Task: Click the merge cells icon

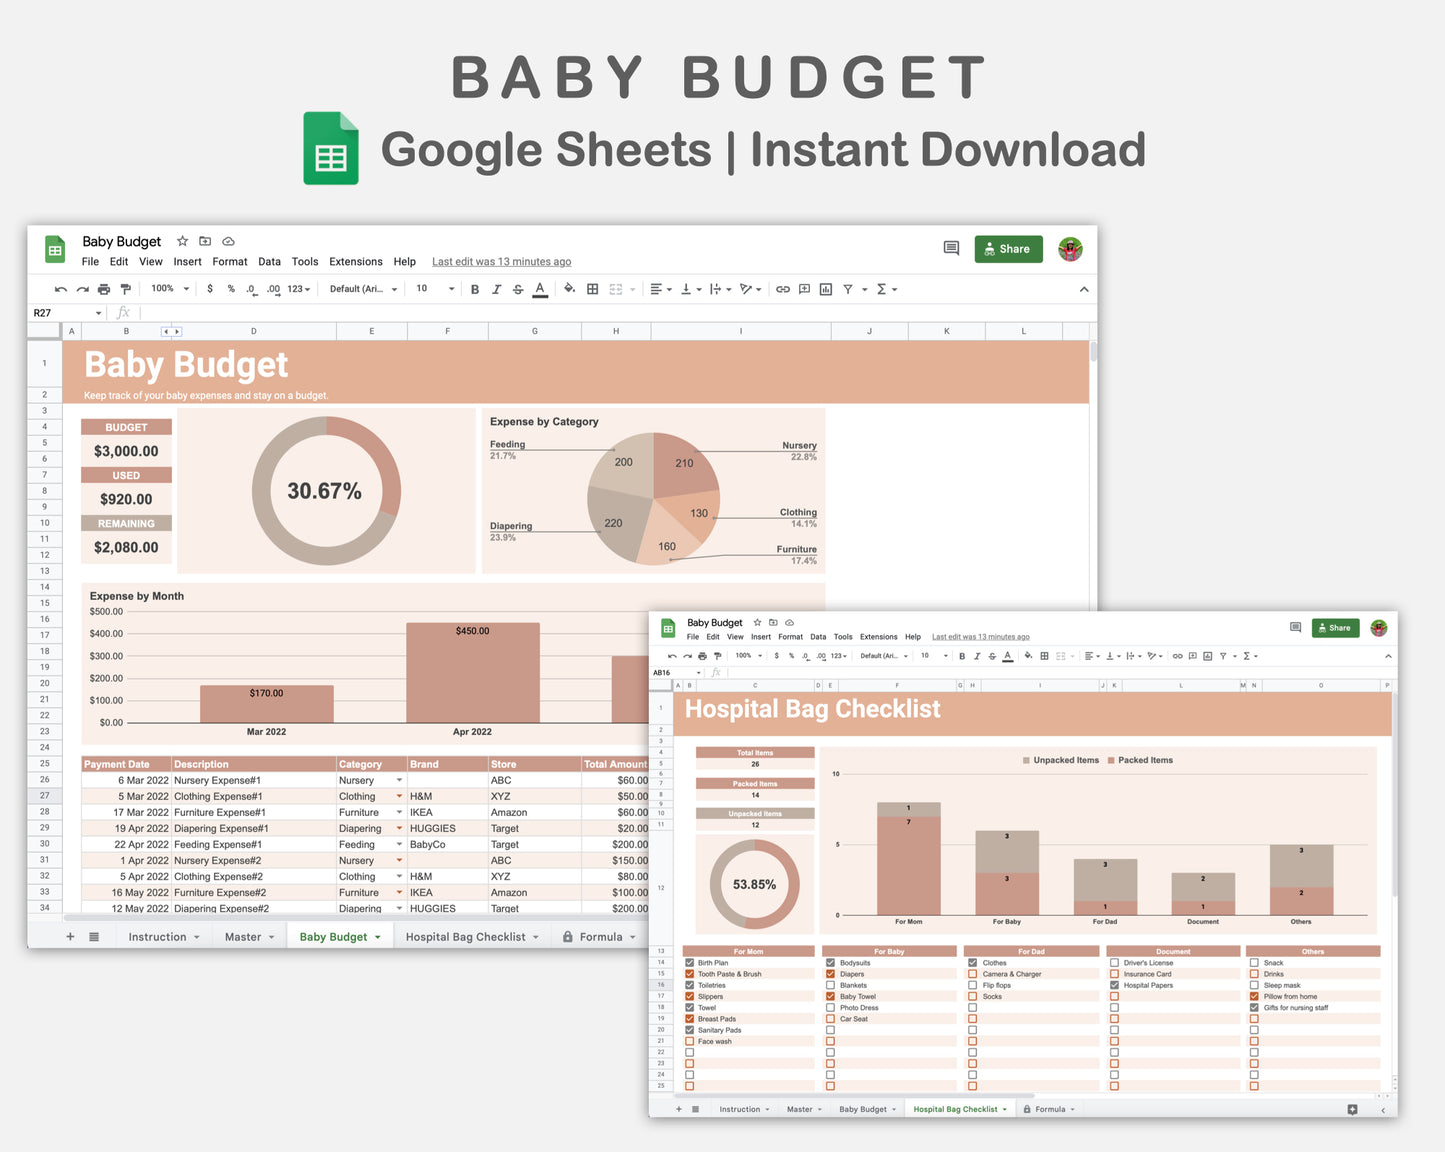Action: (615, 289)
